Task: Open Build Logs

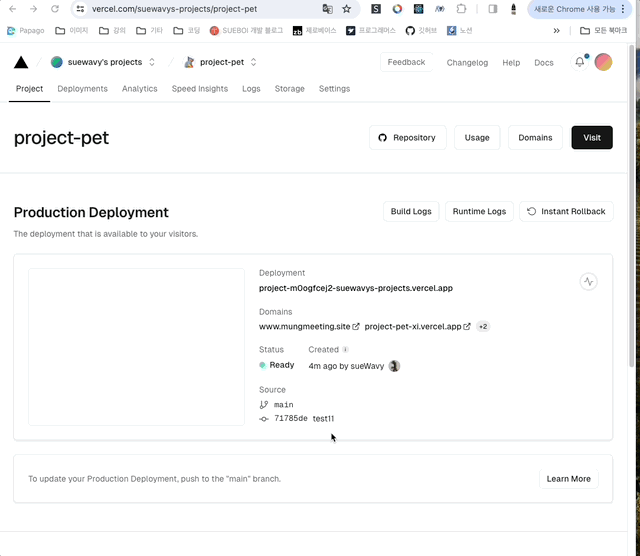Action: click(411, 211)
